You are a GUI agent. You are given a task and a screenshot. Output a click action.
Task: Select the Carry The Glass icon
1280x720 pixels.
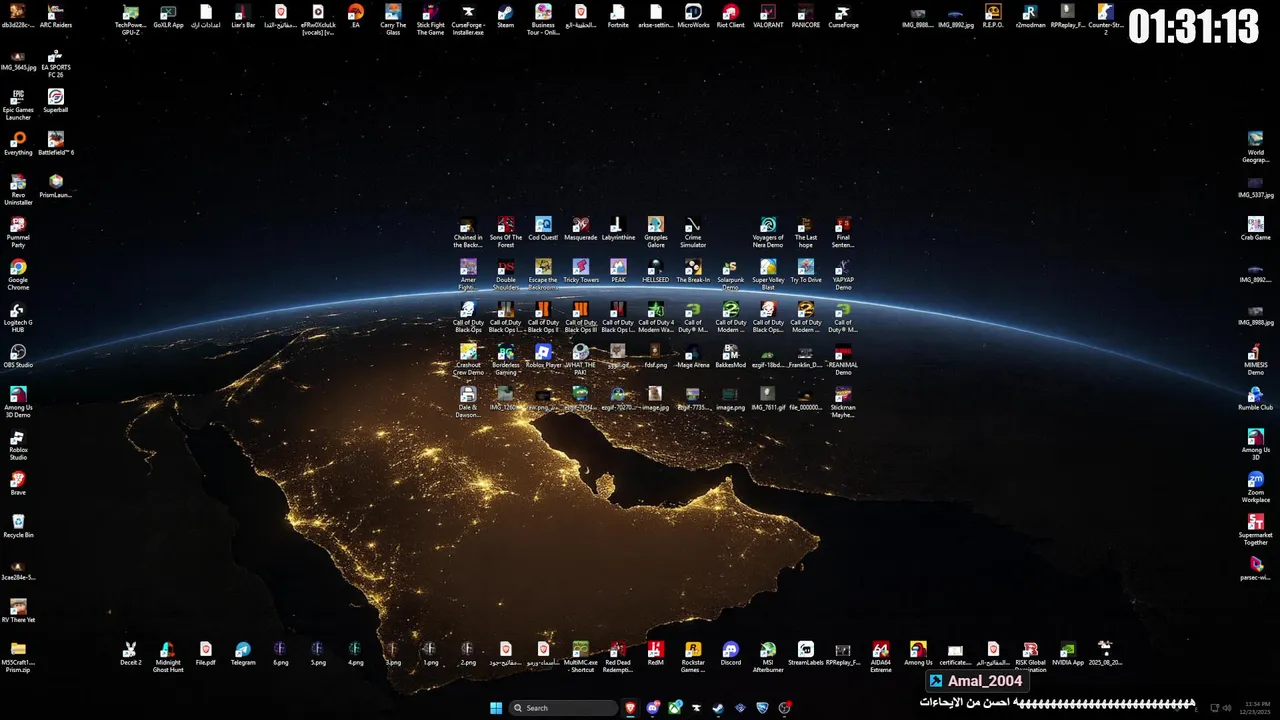[x=393, y=19]
